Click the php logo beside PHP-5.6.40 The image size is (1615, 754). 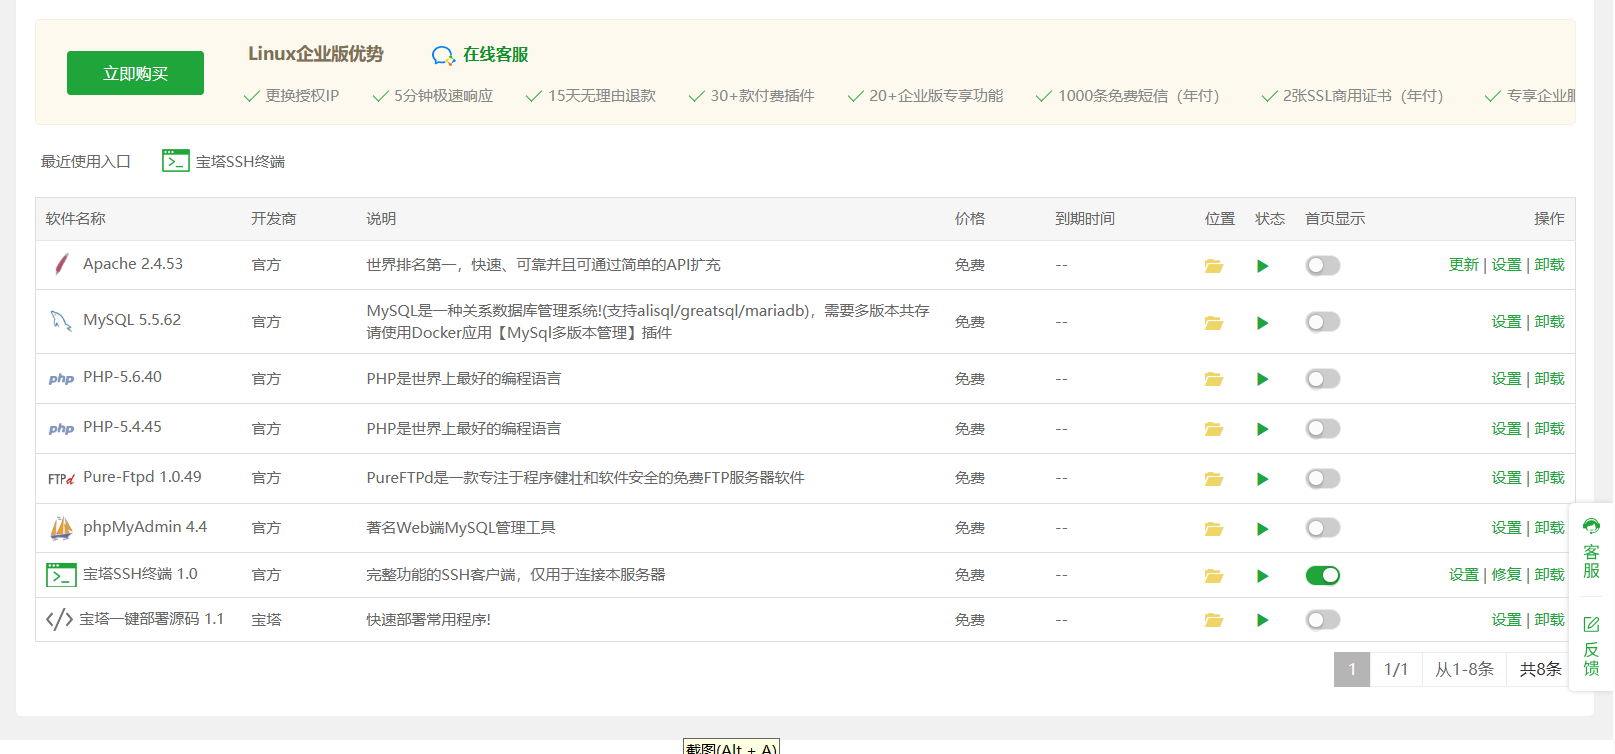click(x=61, y=379)
